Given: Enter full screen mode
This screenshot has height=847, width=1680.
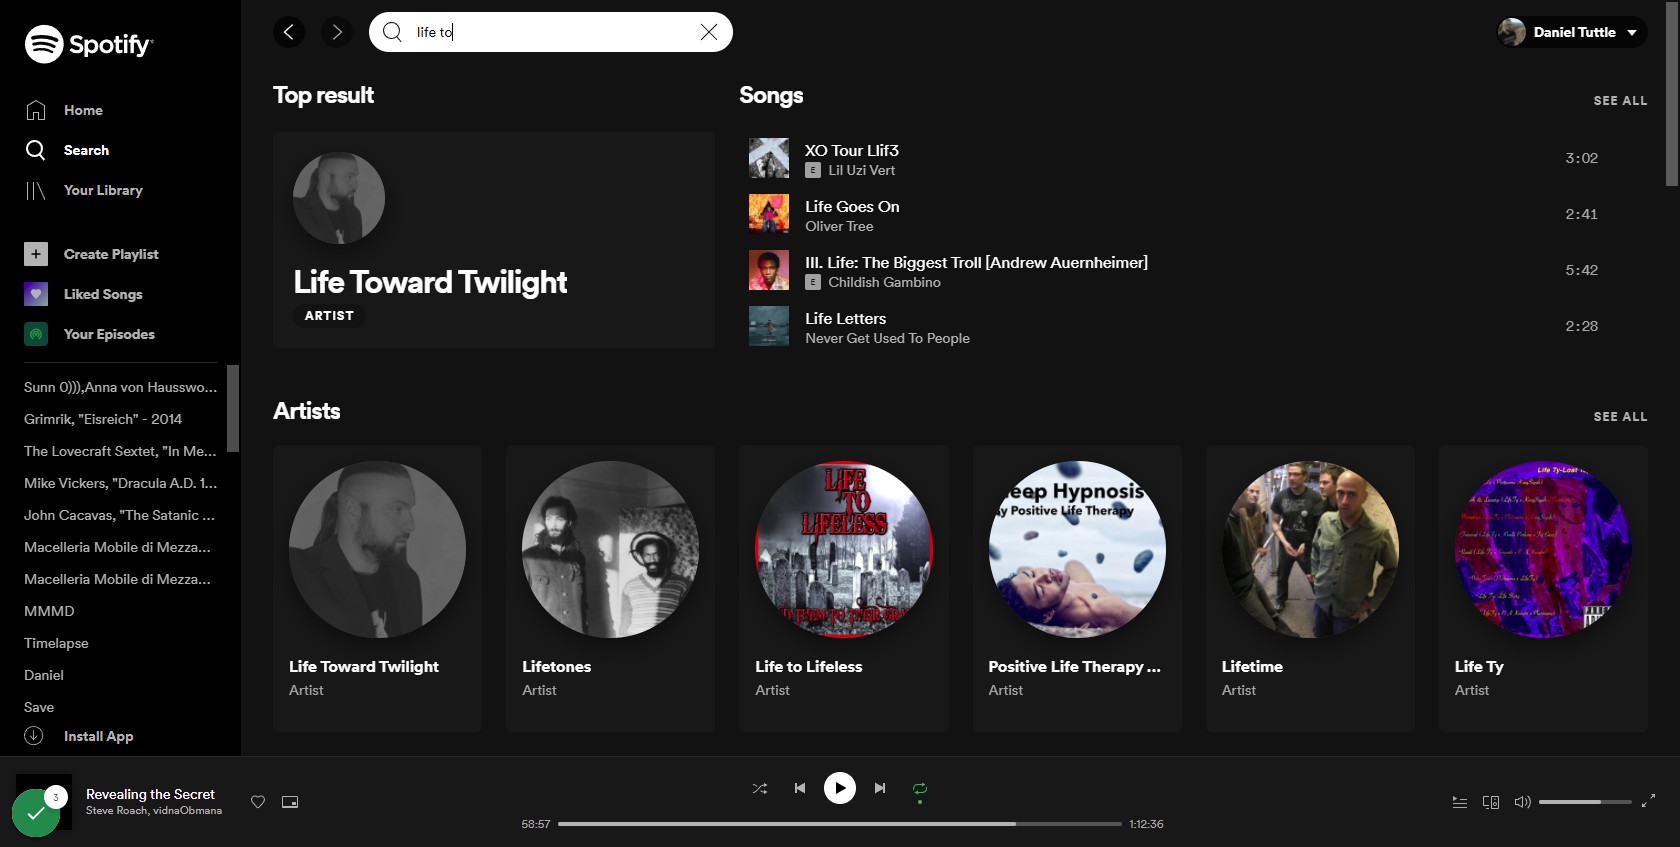Looking at the screenshot, I should (x=1648, y=801).
